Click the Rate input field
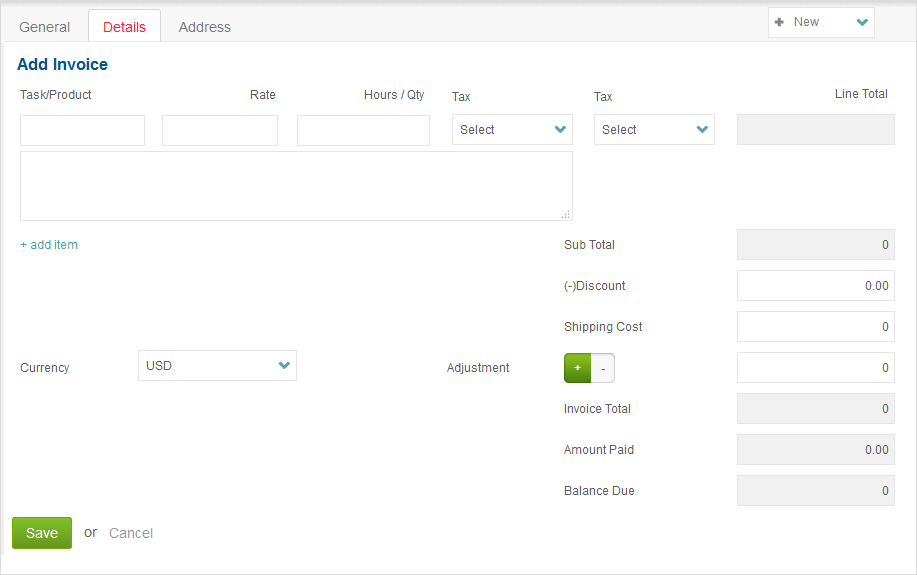This screenshot has height=575, width=917. 220,130
